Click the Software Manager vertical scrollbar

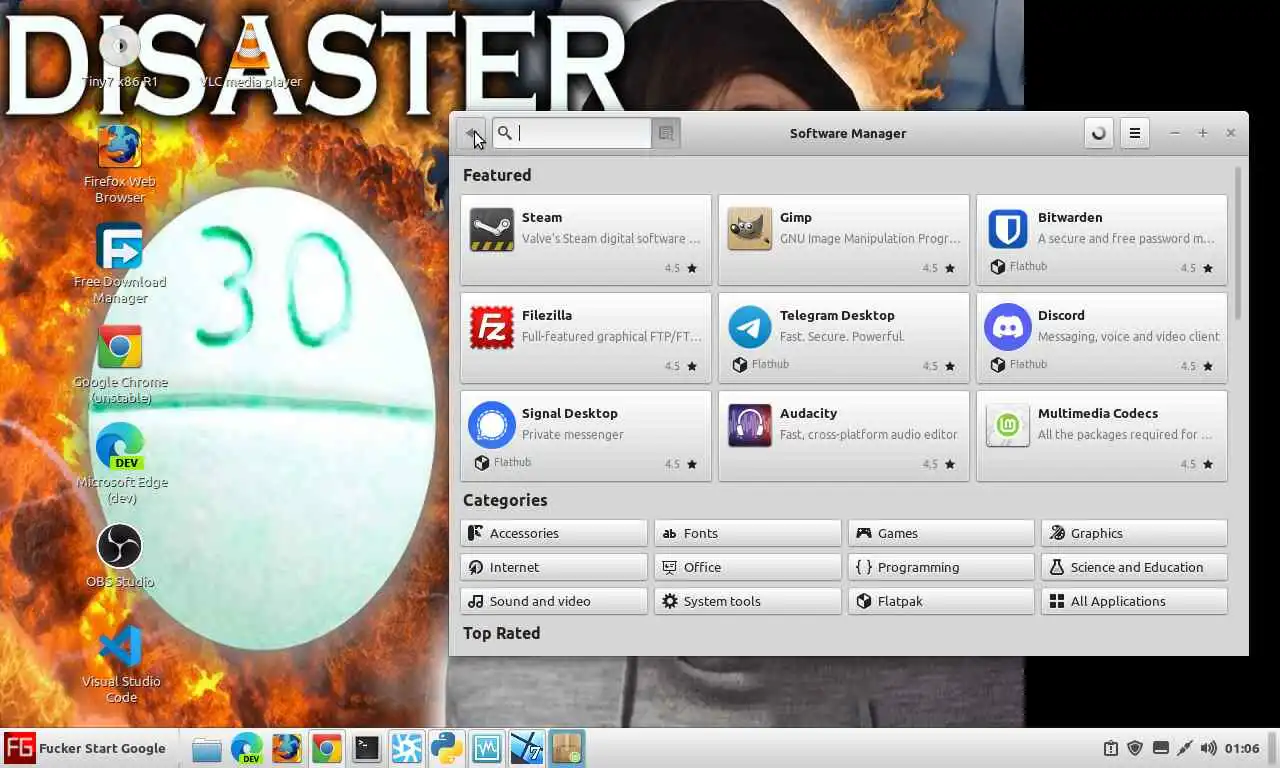point(1238,242)
